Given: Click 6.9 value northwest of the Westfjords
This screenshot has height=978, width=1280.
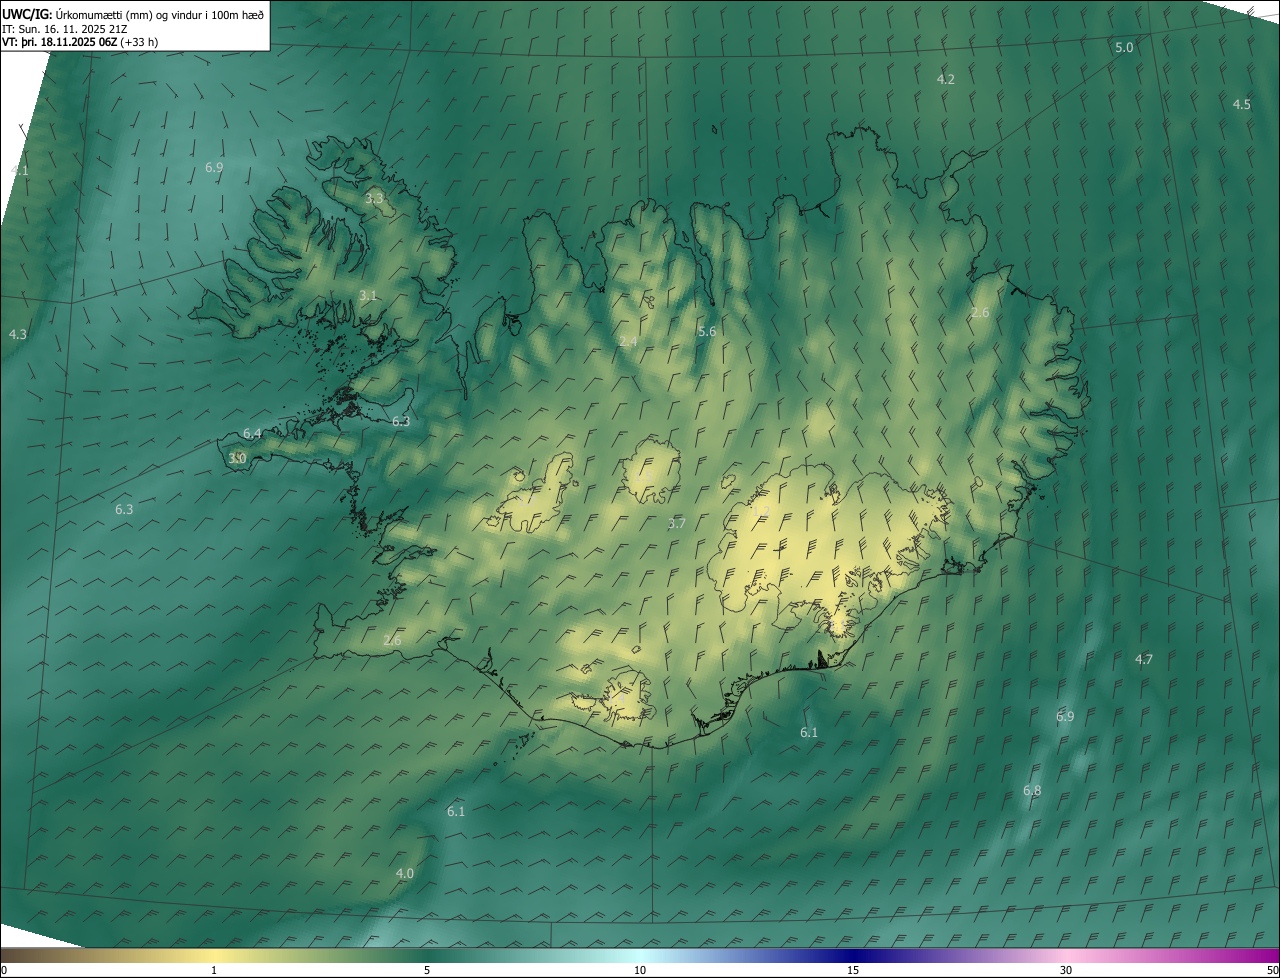Looking at the screenshot, I should pos(214,168).
